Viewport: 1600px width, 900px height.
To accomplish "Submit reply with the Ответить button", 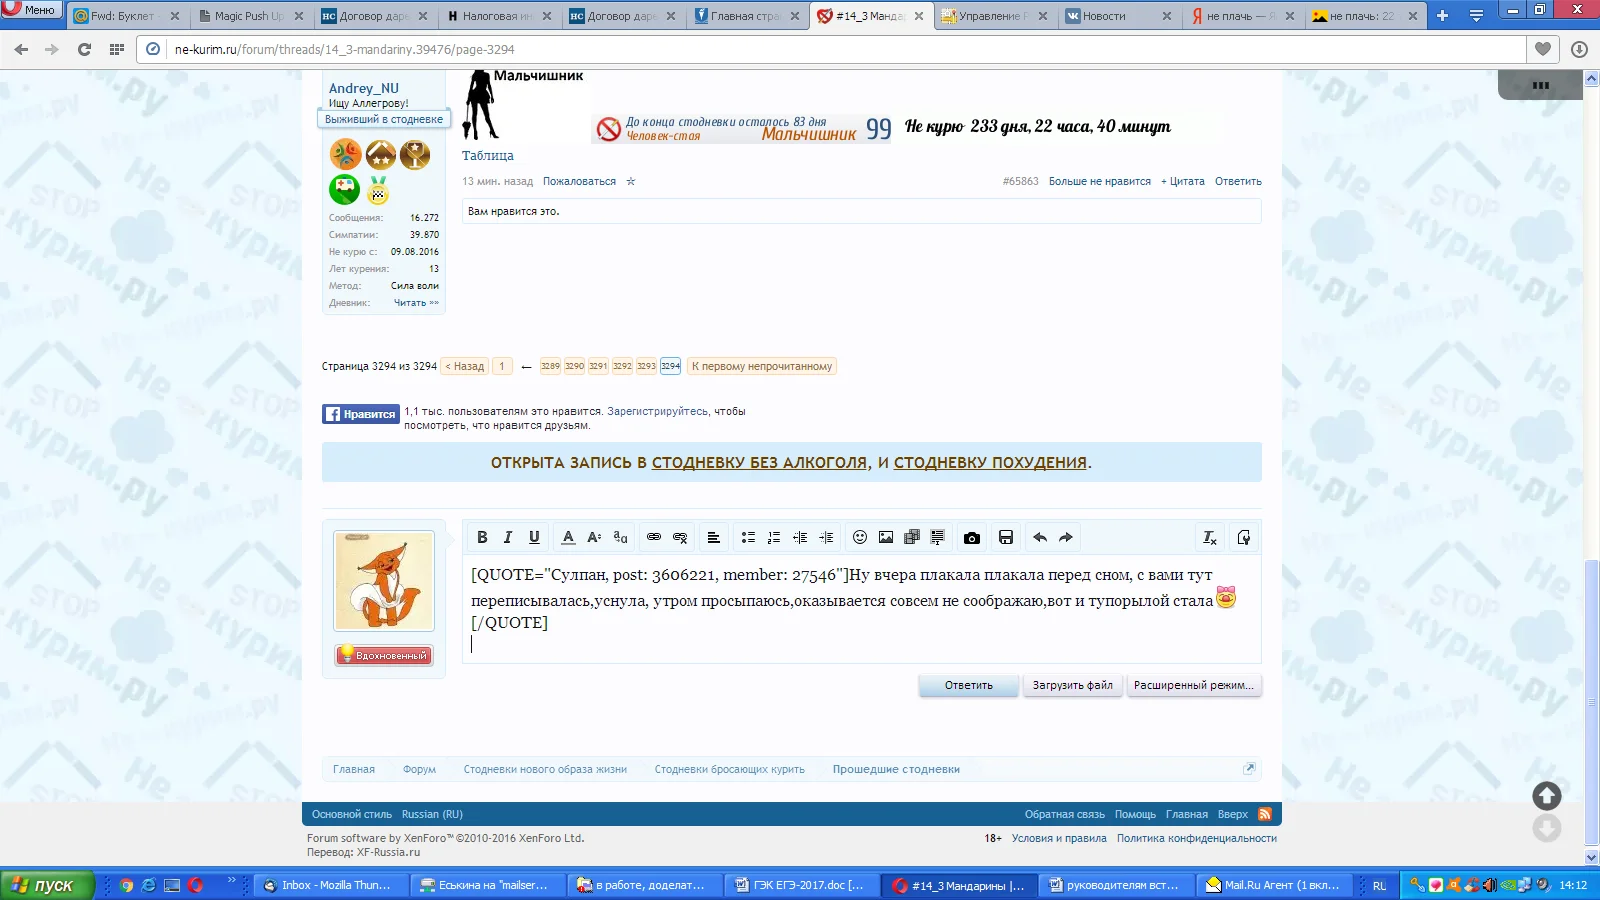I will tap(969, 685).
